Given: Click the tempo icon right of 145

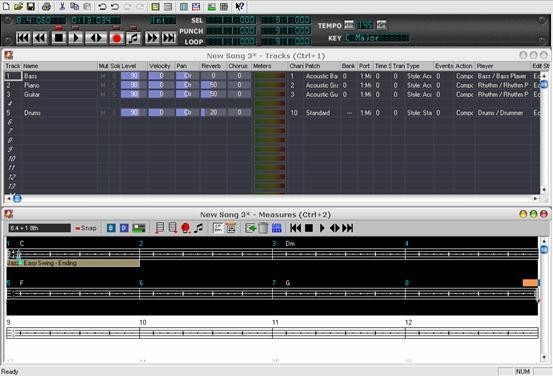Looking at the screenshot, I should point(382,24).
